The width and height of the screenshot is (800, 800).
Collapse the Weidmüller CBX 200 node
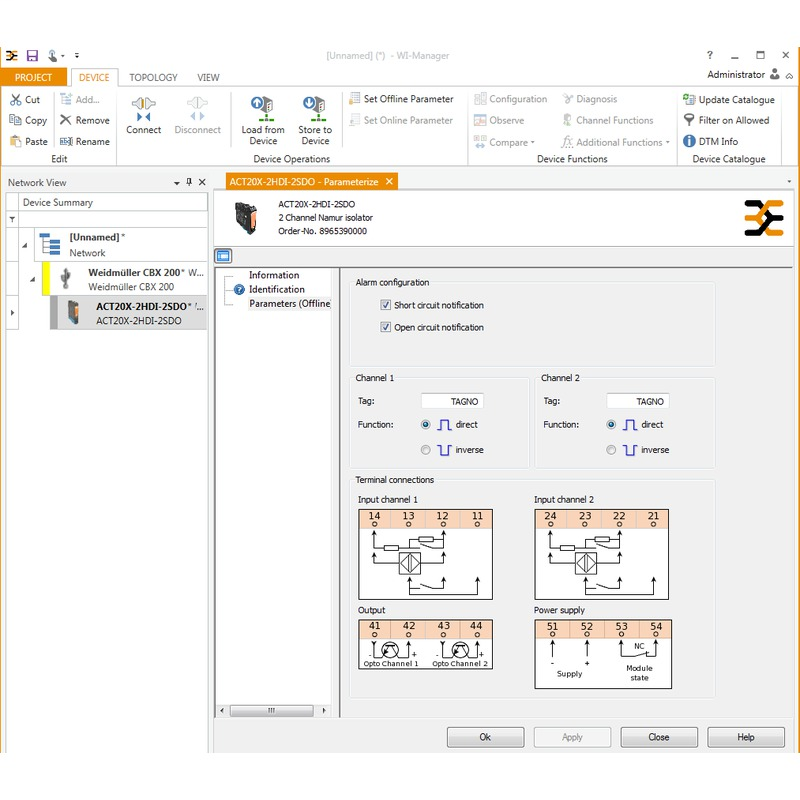tap(32, 279)
